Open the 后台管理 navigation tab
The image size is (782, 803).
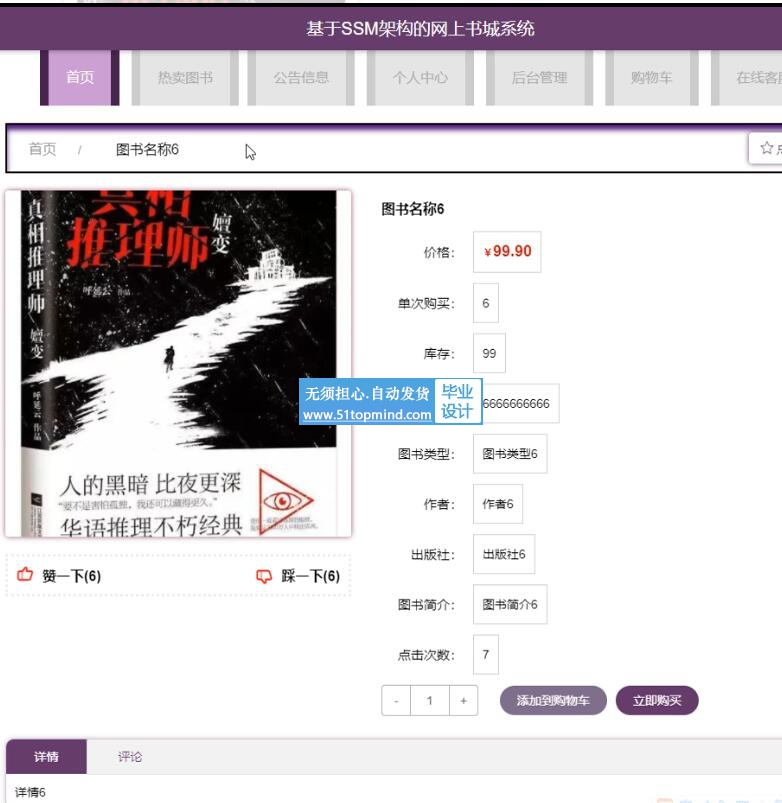539,77
